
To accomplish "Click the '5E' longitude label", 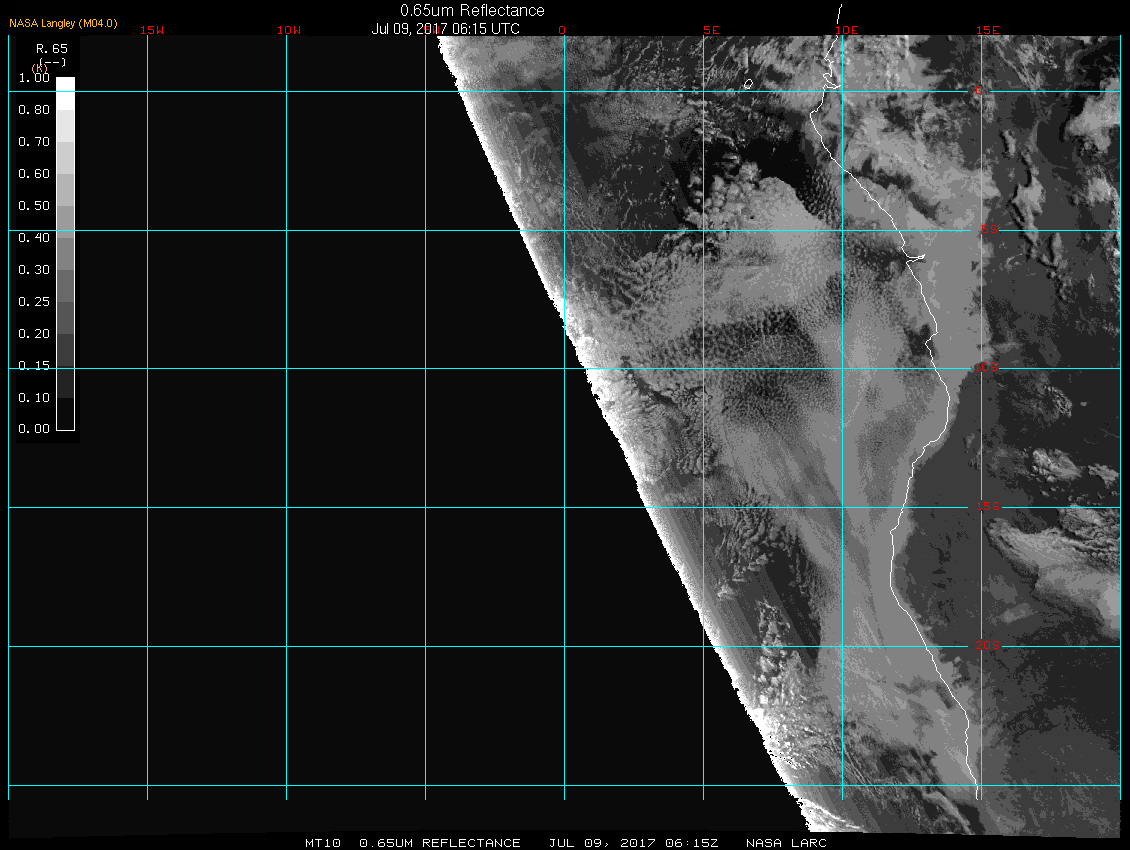I will coord(711,30).
